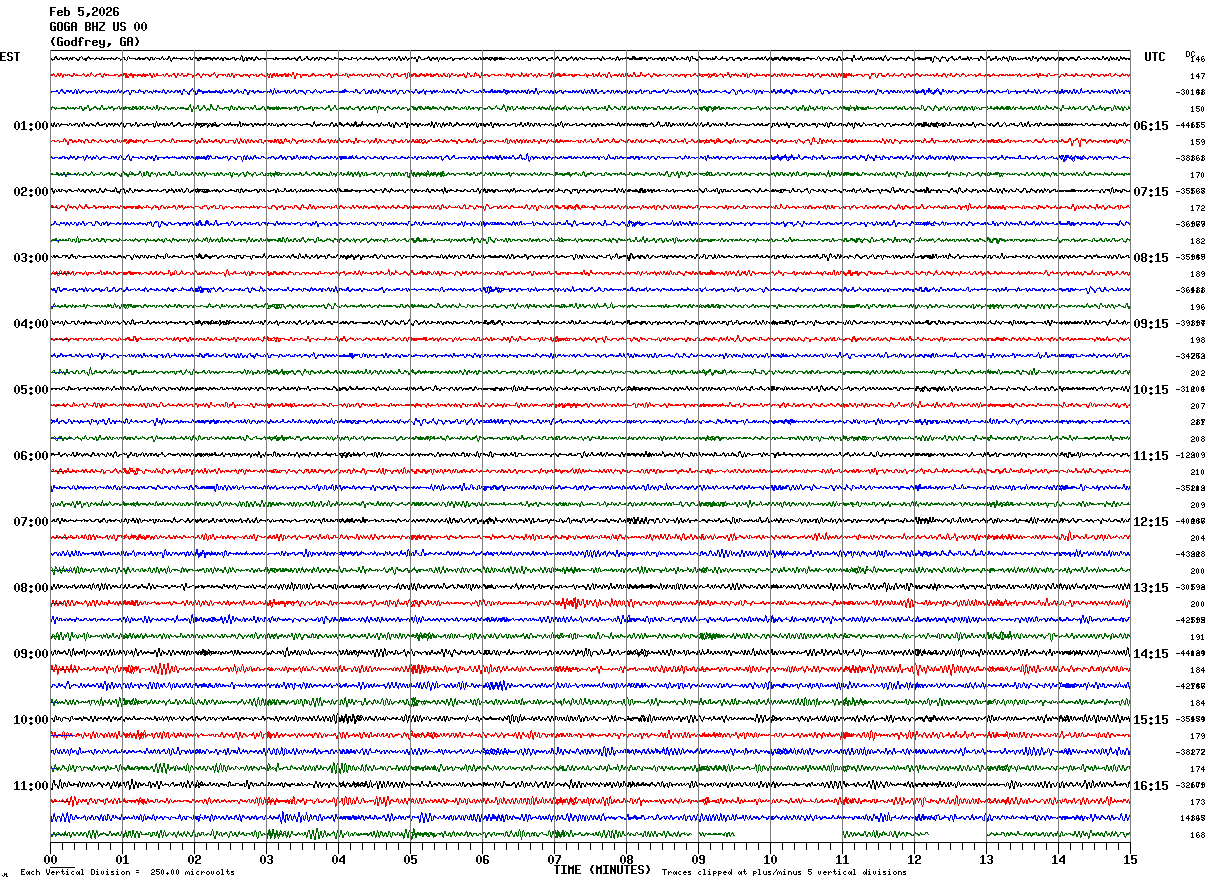Click the 10:15 UTC time label

coord(1151,390)
